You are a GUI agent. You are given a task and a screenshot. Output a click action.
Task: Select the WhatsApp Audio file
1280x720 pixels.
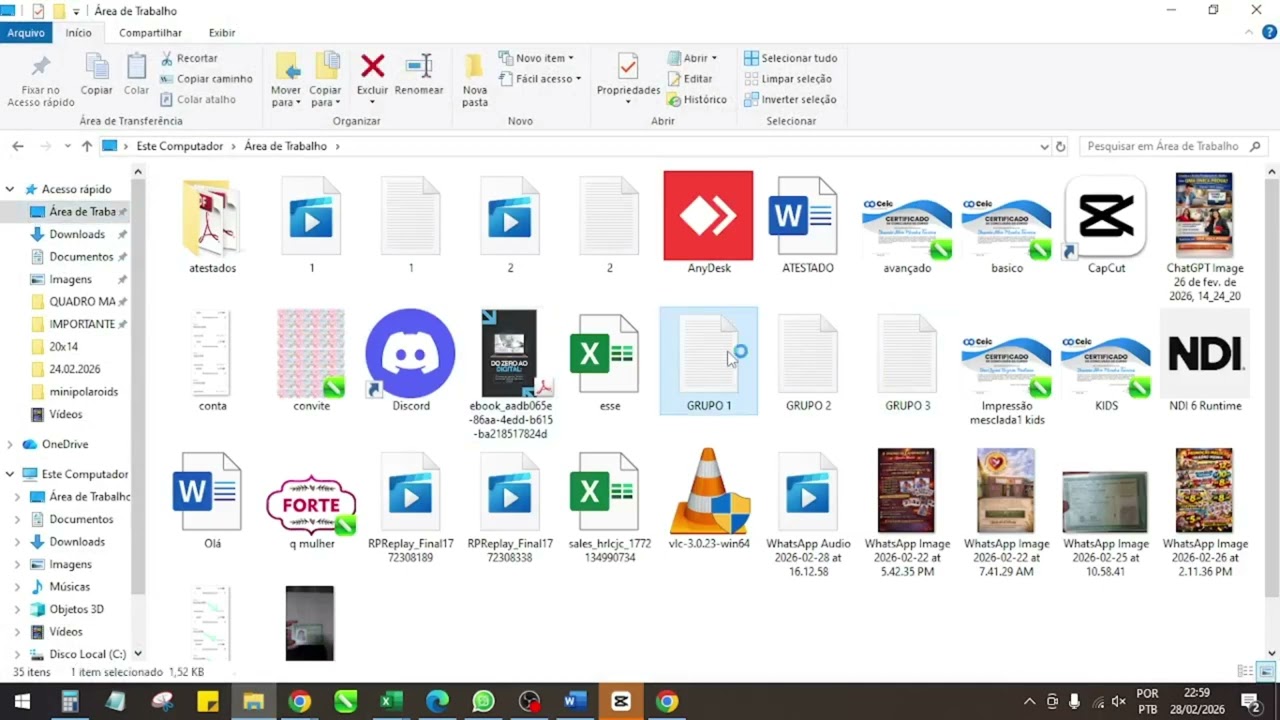808,491
